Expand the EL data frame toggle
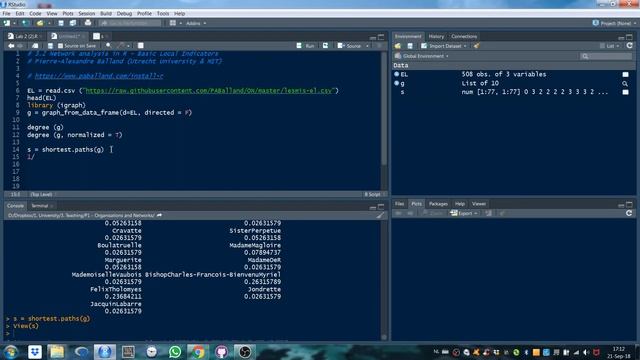The width and height of the screenshot is (640, 360). click(396, 74)
